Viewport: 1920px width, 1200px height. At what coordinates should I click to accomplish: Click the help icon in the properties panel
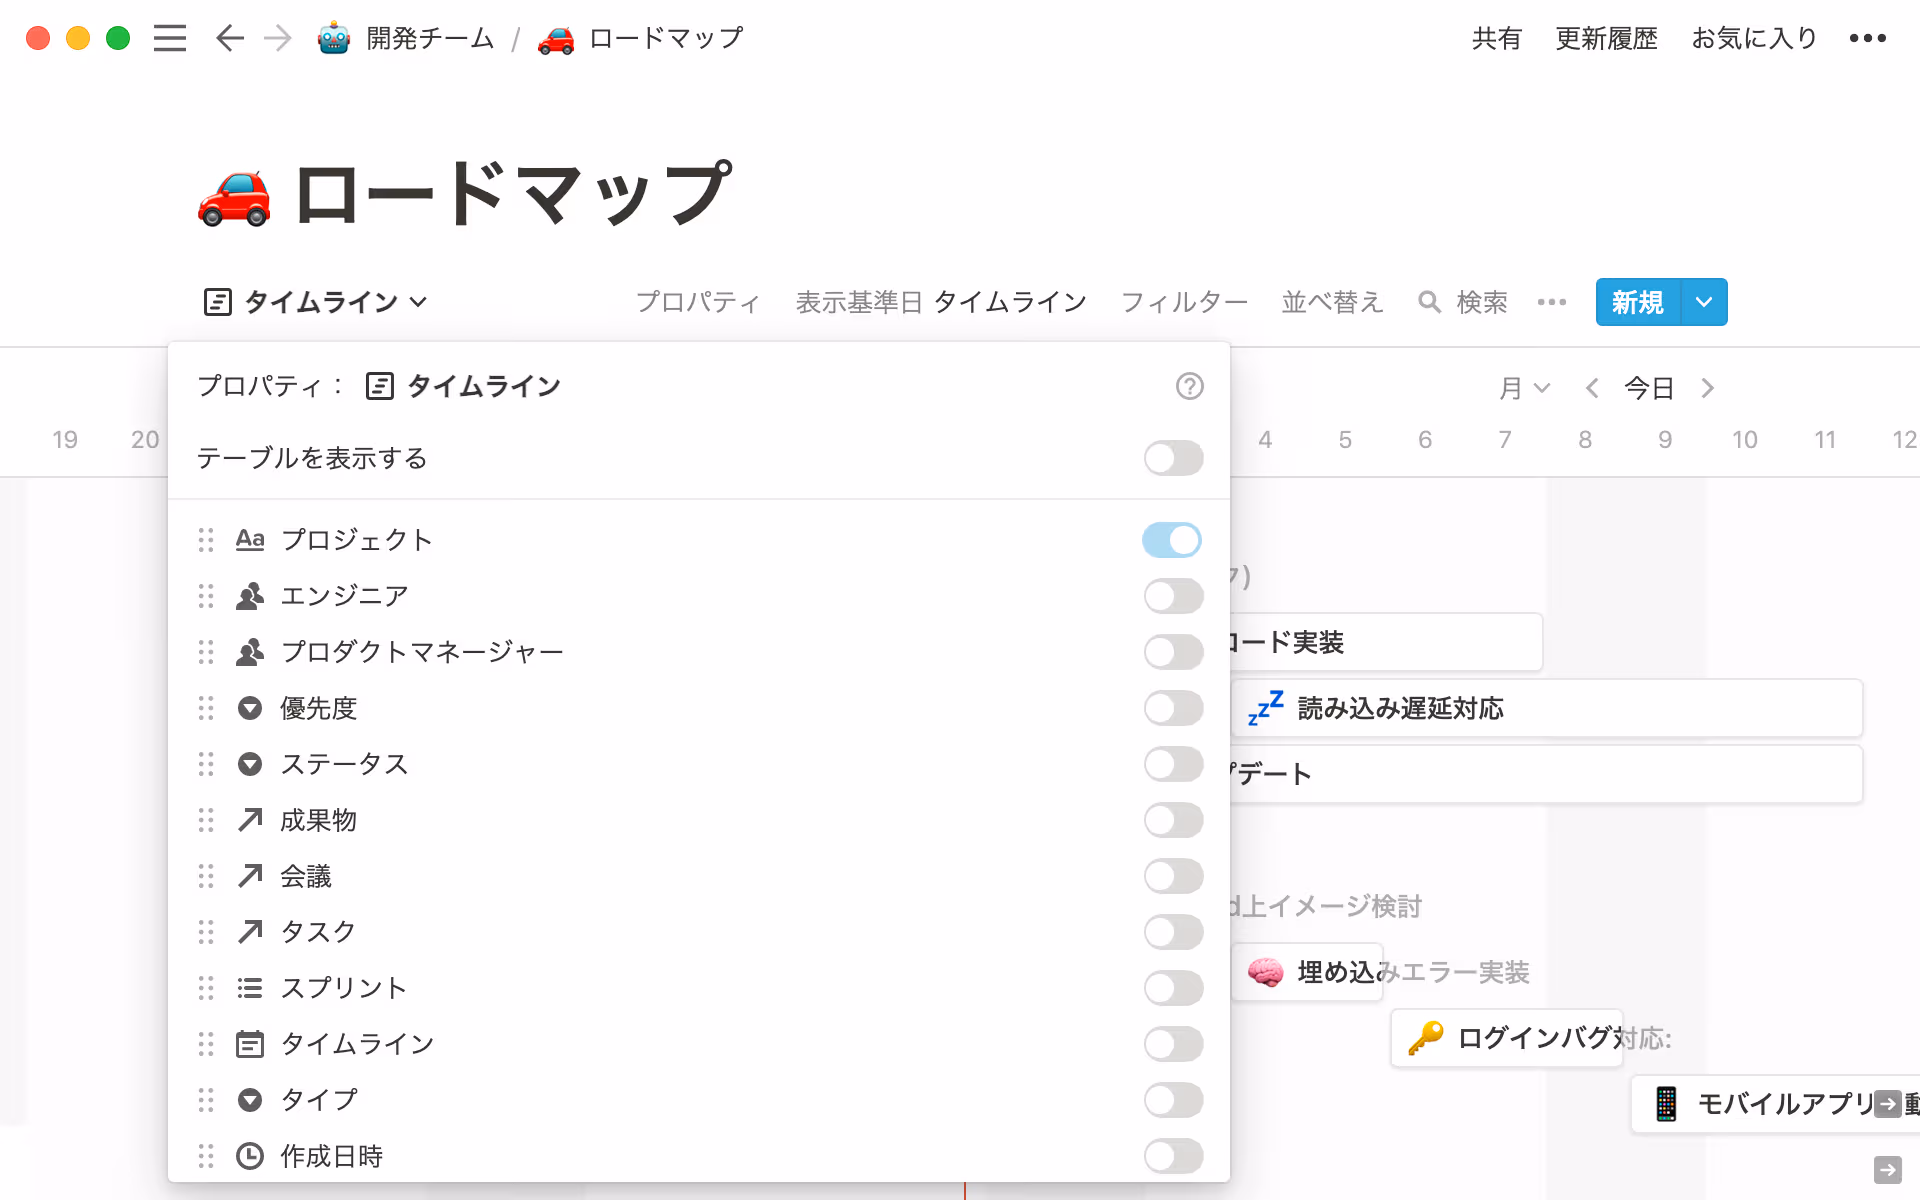[x=1190, y=386]
